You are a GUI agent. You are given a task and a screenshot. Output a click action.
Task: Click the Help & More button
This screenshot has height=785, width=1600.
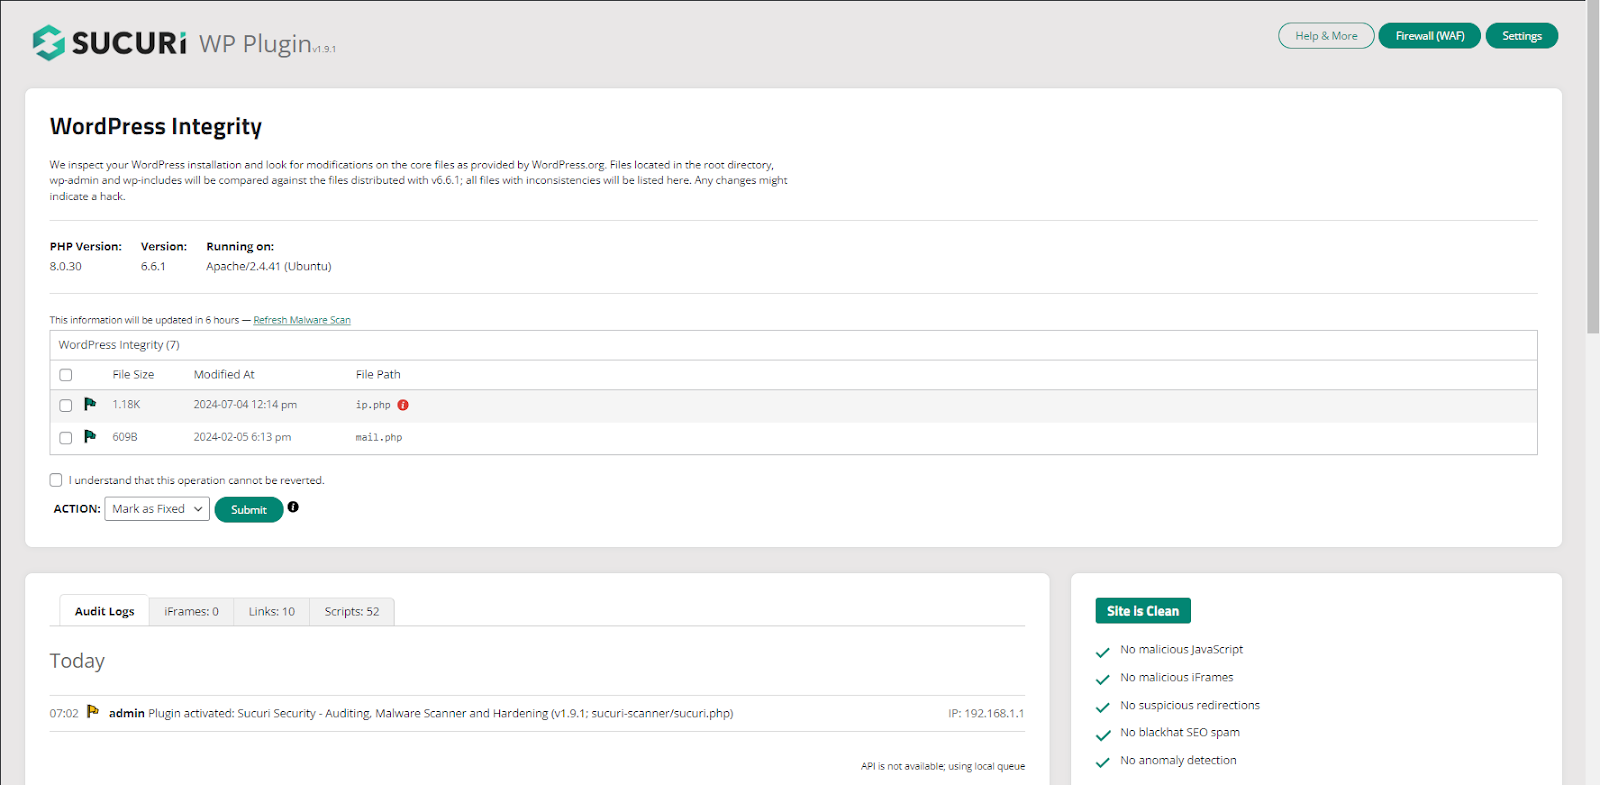click(1326, 36)
